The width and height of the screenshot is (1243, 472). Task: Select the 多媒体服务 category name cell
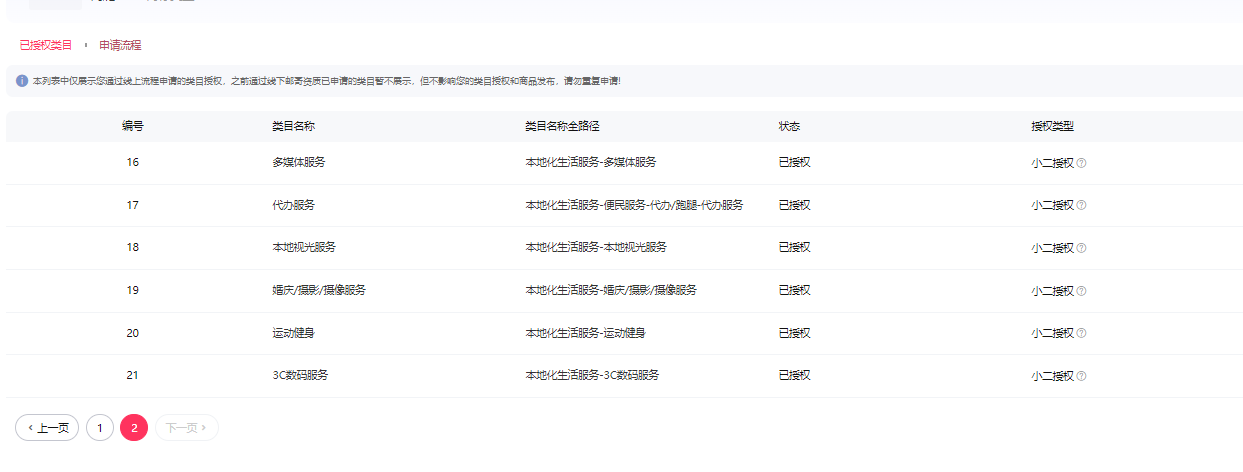pyautogui.click(x=298, y=162)
